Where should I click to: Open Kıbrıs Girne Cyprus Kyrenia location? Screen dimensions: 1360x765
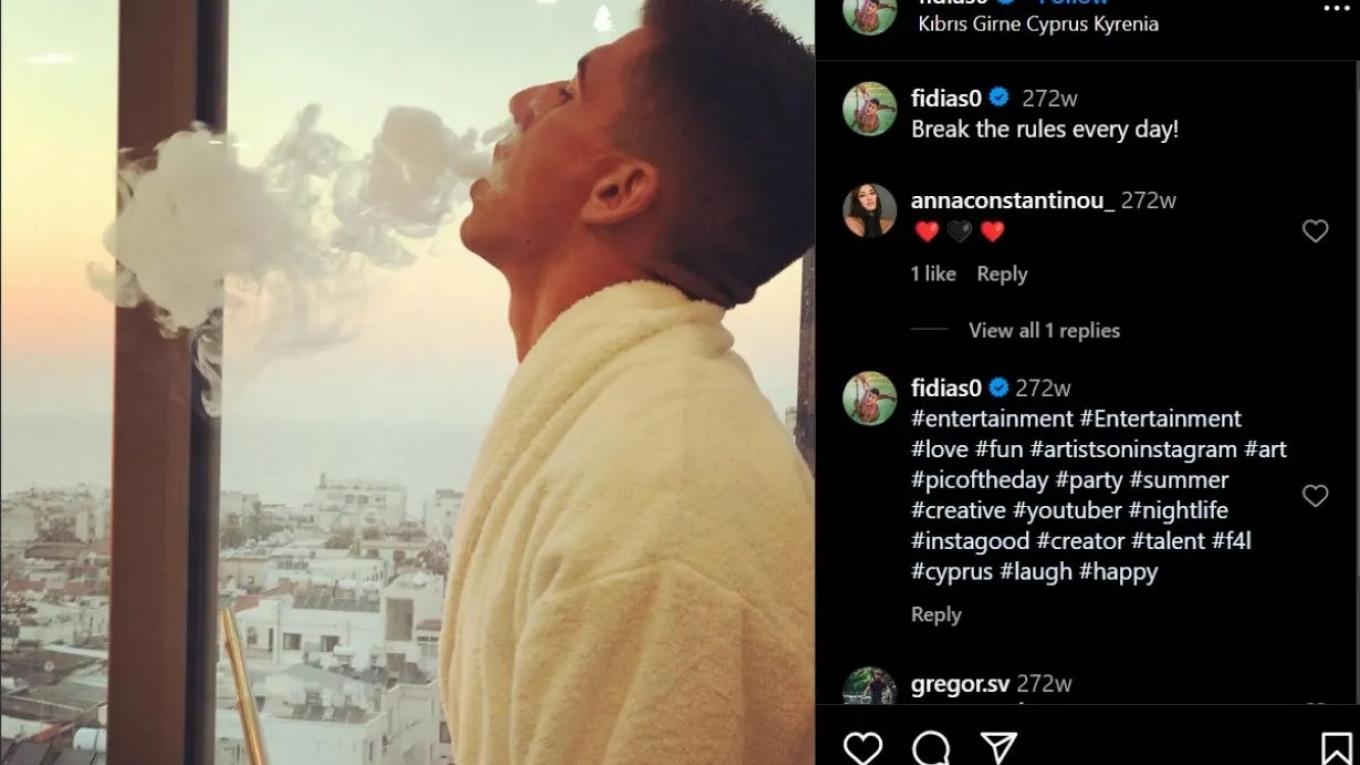pos(1038,24)
